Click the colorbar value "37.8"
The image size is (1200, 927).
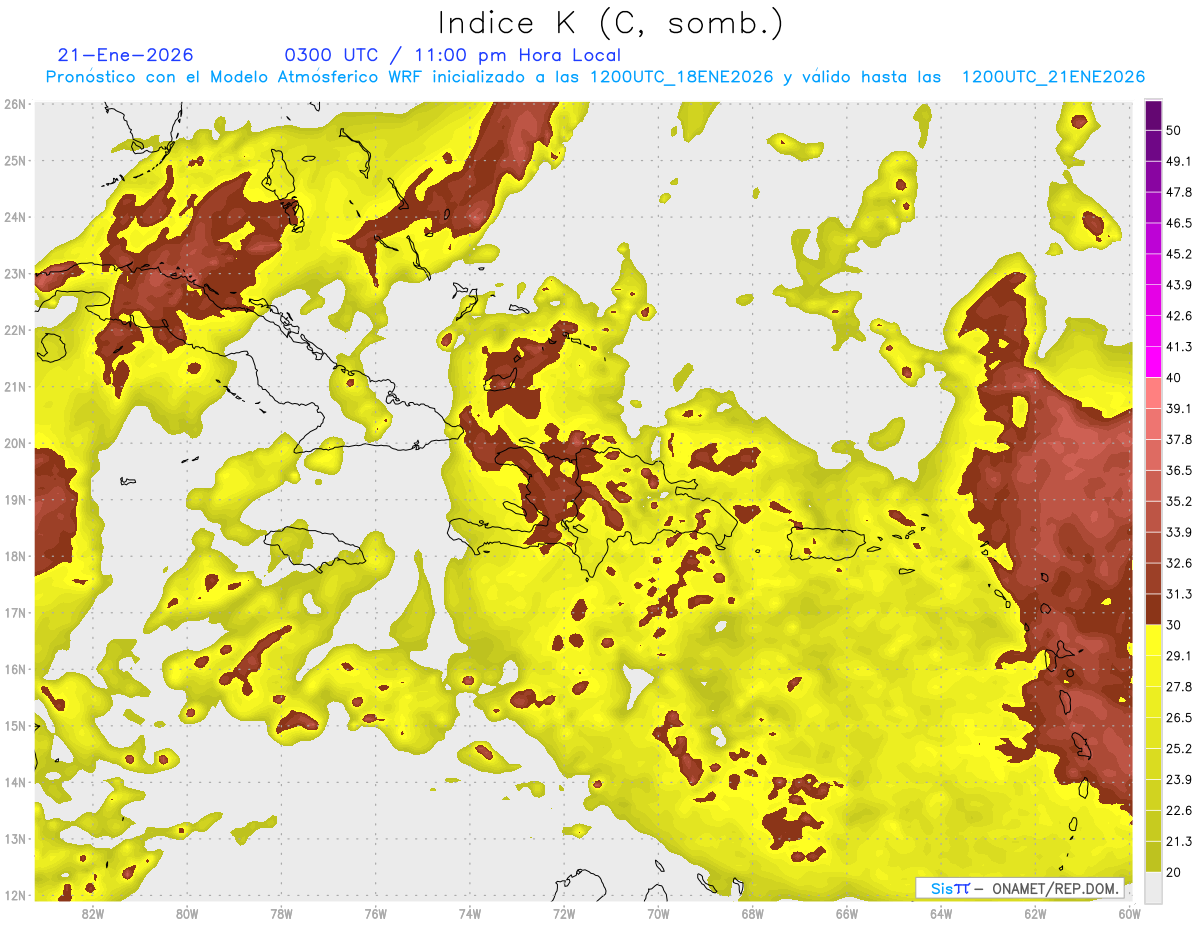[x=1178, y=439]
